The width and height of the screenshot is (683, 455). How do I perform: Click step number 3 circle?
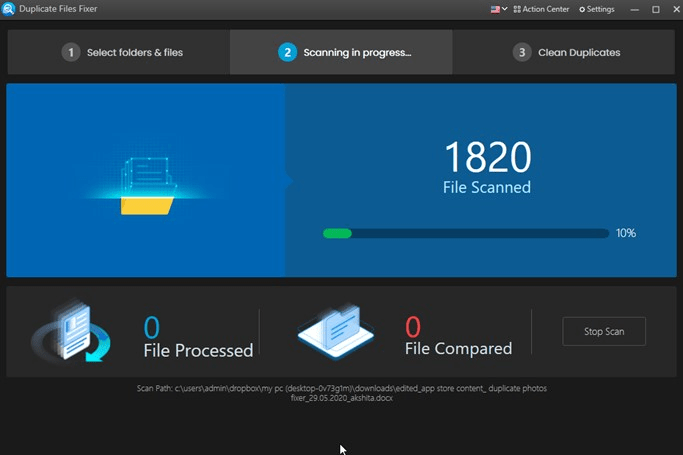pyautogui.click(x=522, y=53)
